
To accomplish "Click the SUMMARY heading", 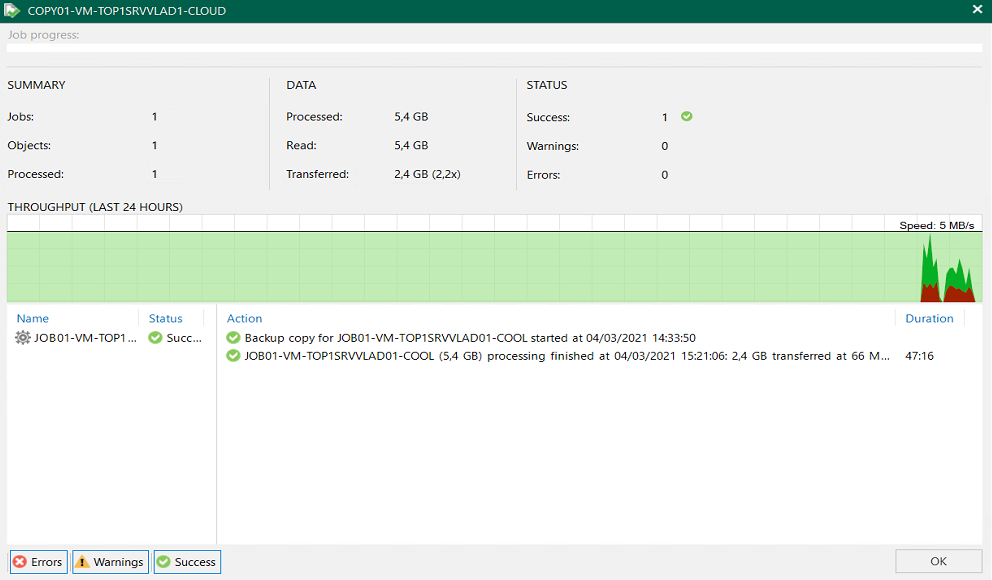I will click(36, 85).
